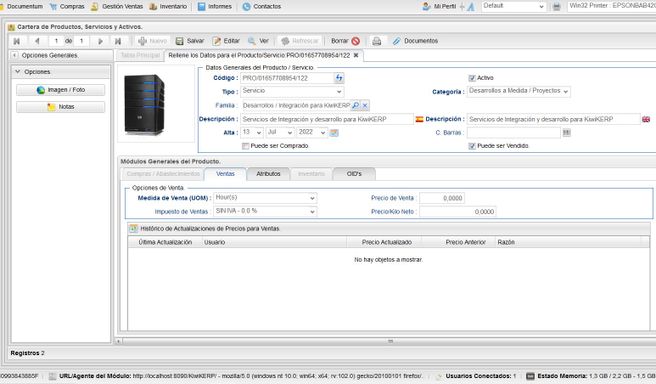Image resolution: width=656 pixels, height=384 pixels.
Task: Open the Gestión Ventas menu
Action: 117,6
